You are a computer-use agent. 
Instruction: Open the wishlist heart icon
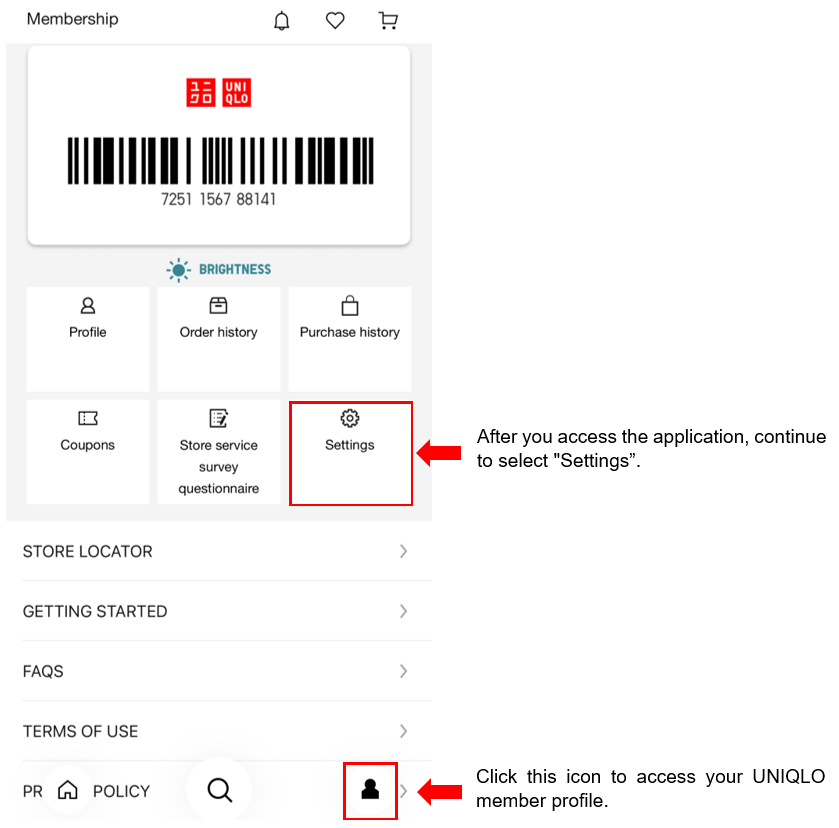[335, 21]
